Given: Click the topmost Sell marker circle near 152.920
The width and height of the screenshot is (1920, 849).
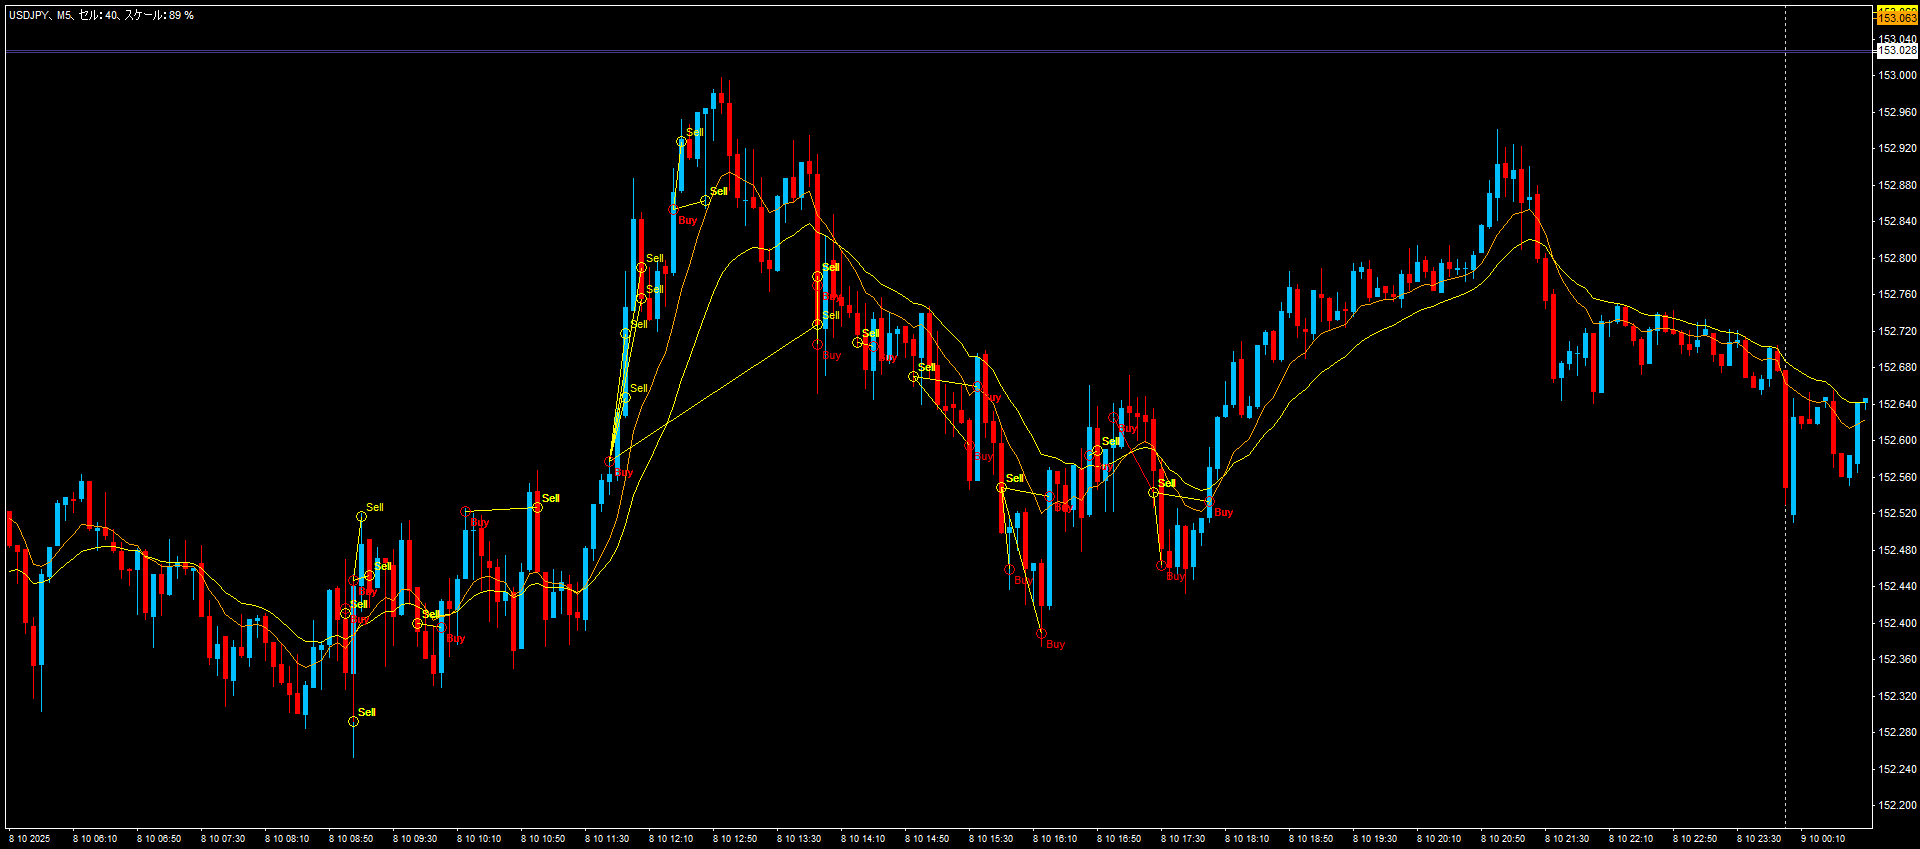Looking at the screenshot, I should pyautogui.click(x=681, y=142).
